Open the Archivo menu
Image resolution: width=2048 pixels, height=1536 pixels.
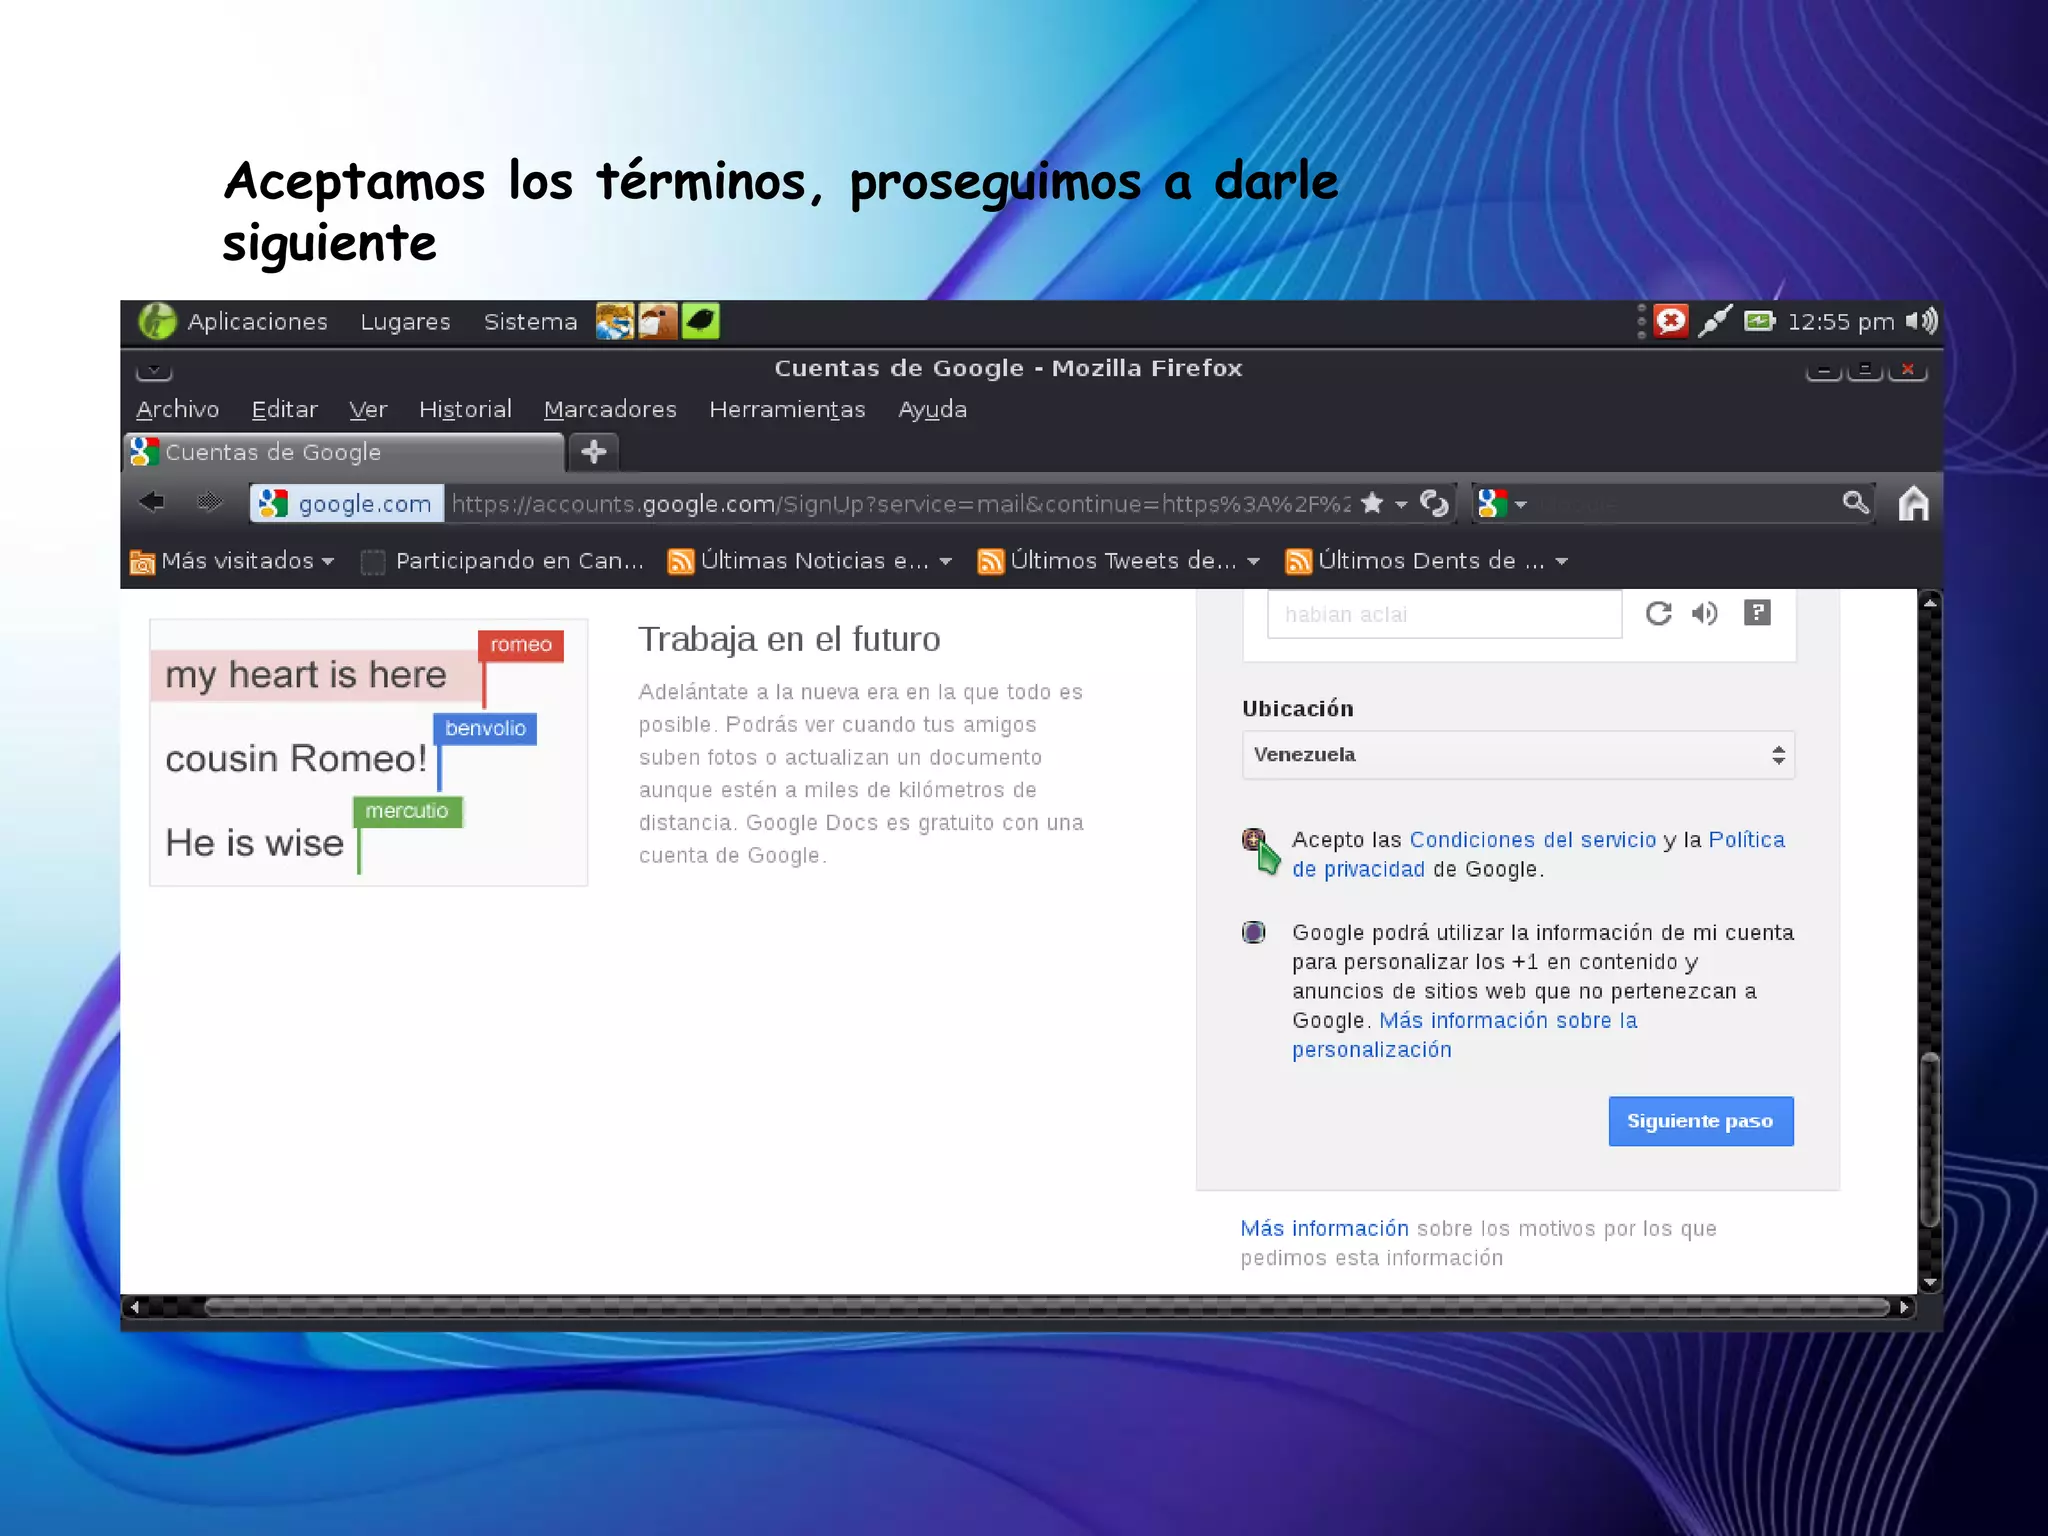click(177, 409)
